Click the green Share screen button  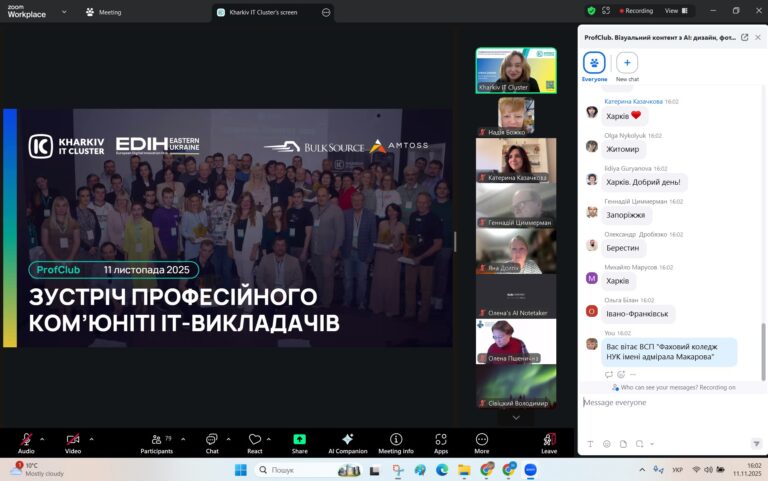(299, 443)
